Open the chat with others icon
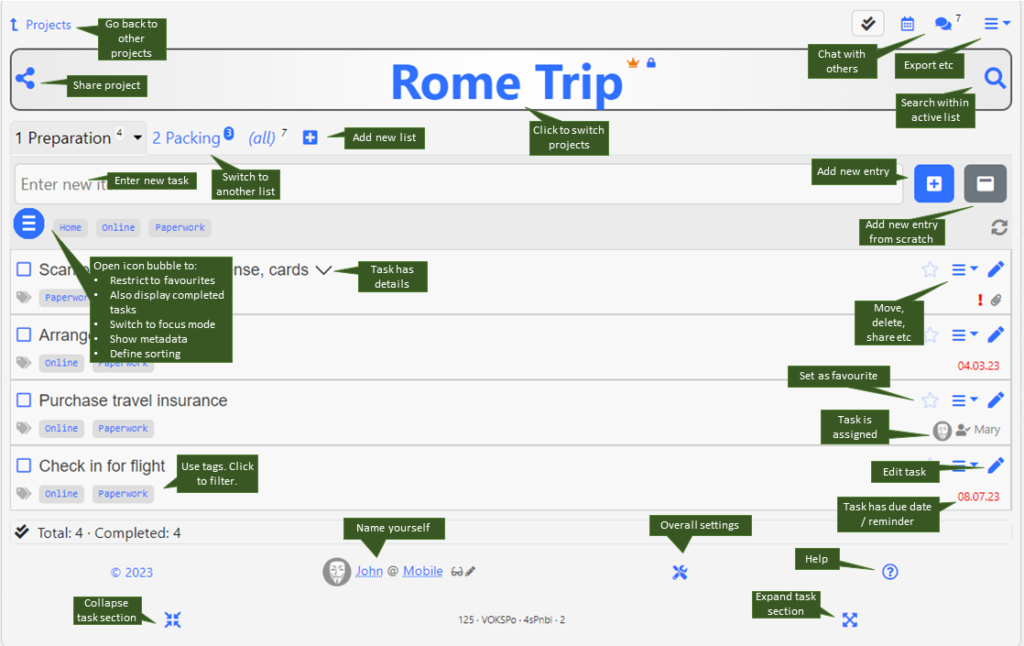This screenshot has width=1024, height=646. (x=942, y=24)
